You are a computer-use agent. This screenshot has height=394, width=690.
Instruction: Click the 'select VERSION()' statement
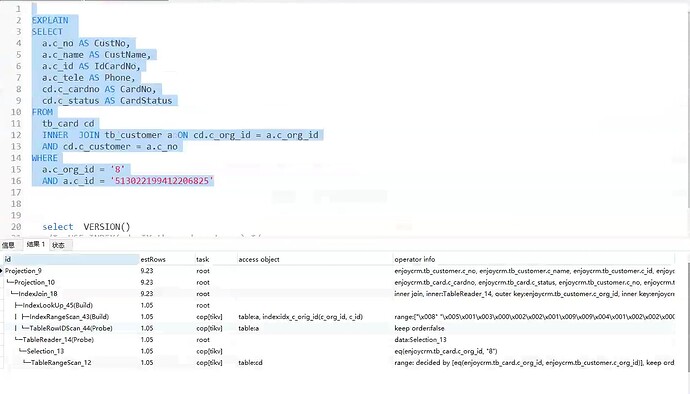(86, 227)
